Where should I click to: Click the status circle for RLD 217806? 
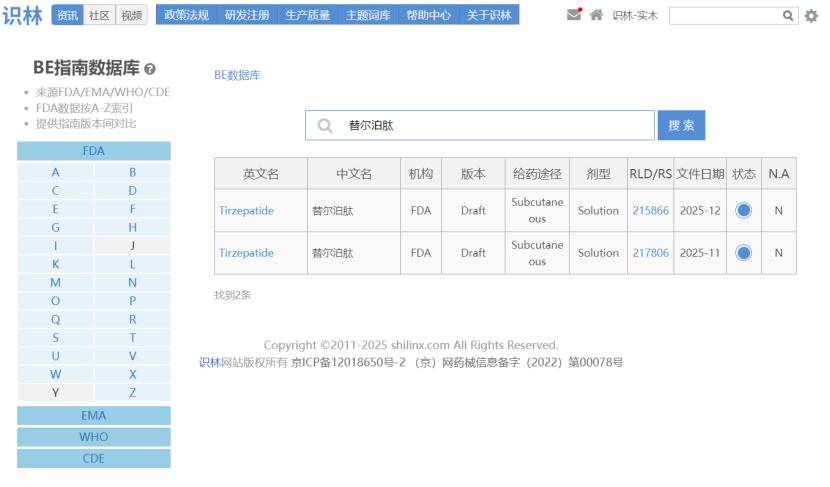(743, 253)
